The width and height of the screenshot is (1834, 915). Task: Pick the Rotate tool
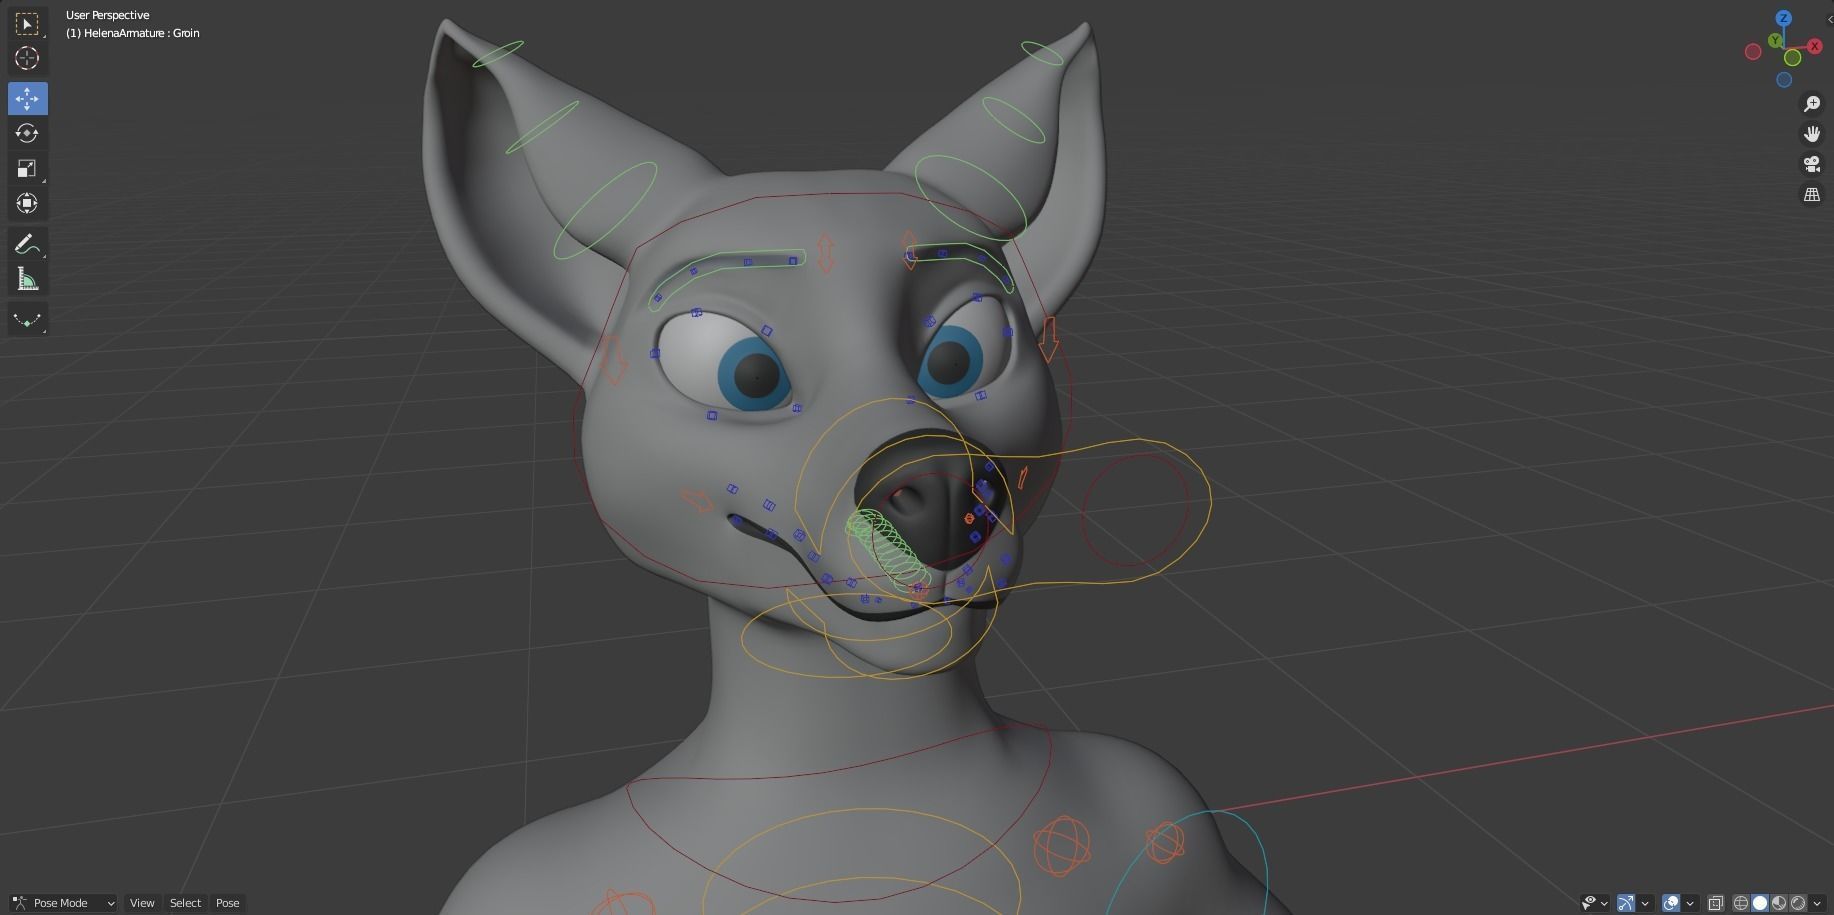pyautogui.click(x=27, y=133)
